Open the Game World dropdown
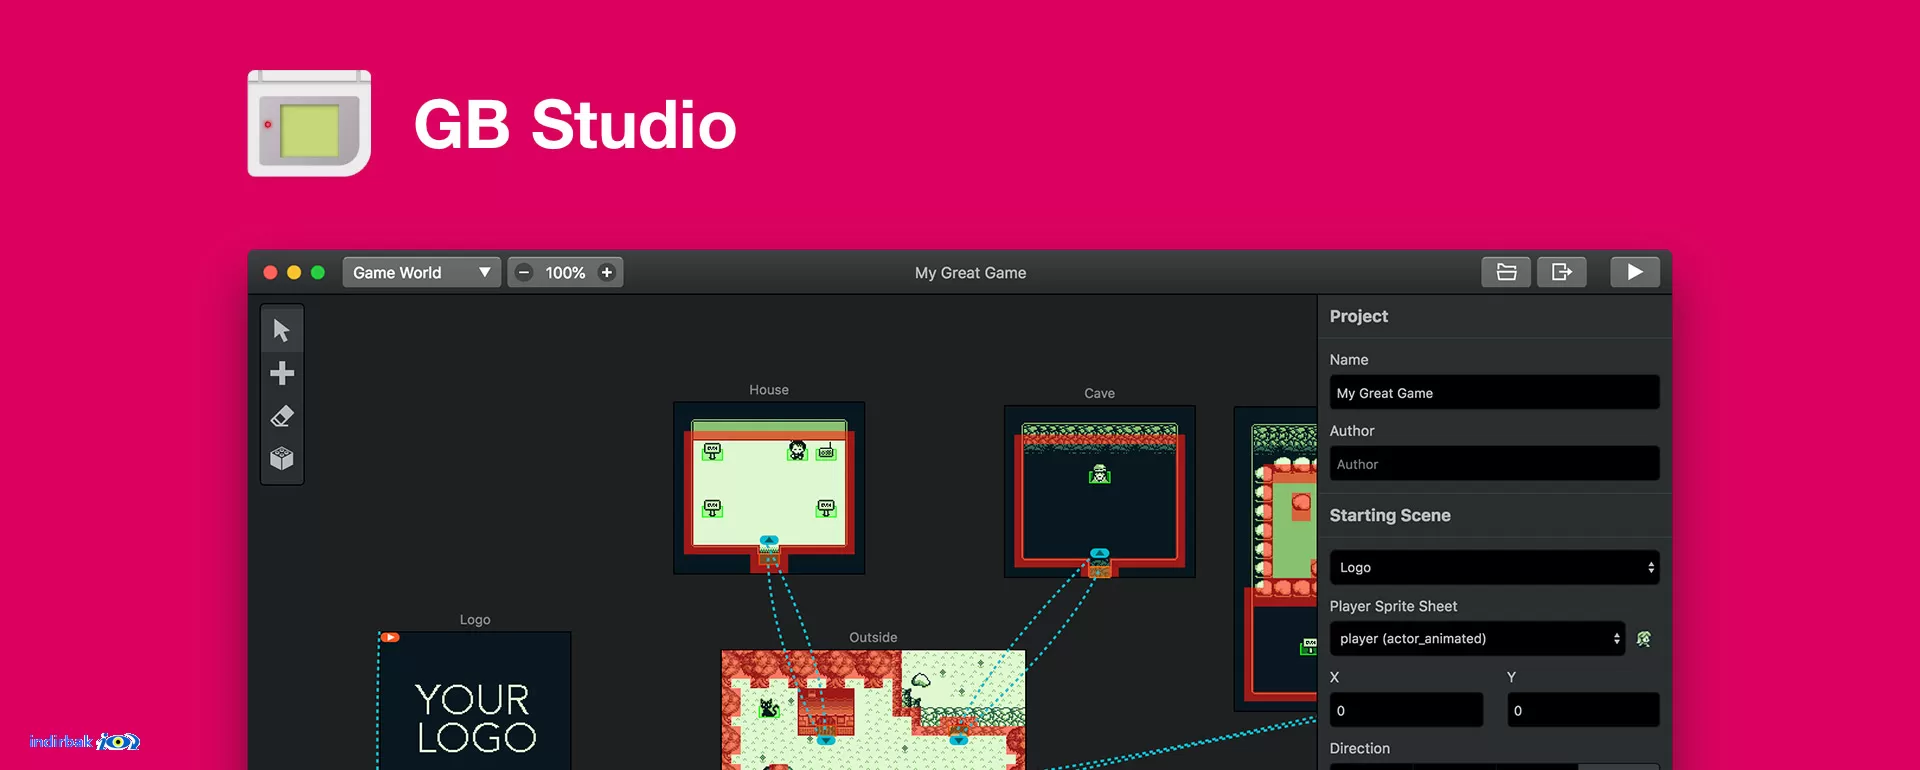The width and height of the screenshot is (1920, 770). click(422, 272)
